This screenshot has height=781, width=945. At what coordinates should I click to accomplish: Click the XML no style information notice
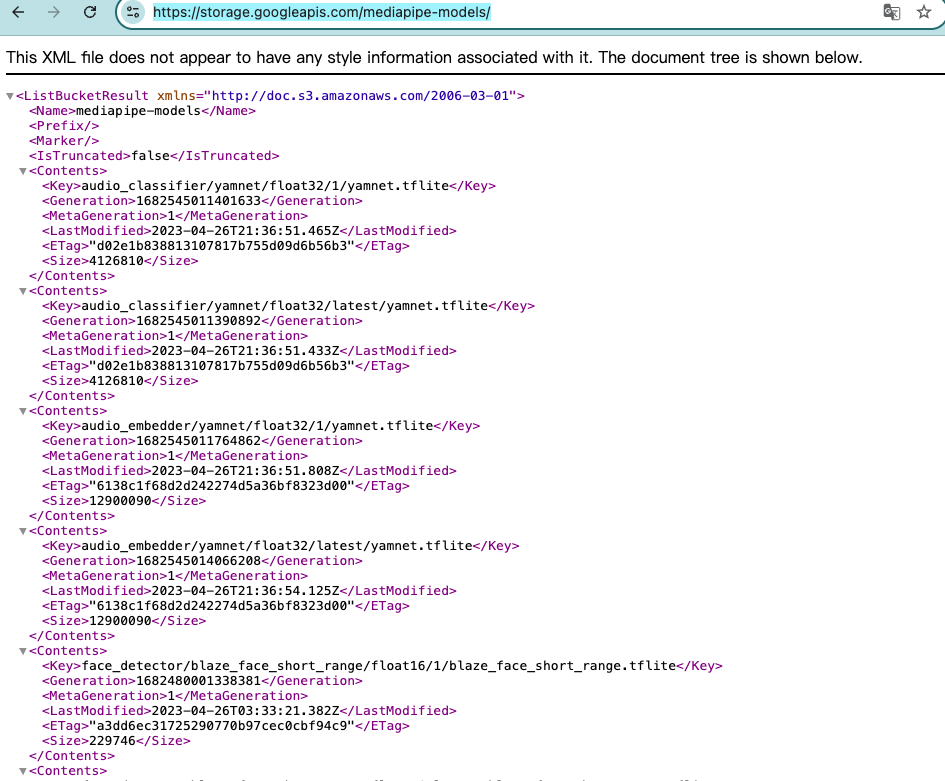(434, 57)
